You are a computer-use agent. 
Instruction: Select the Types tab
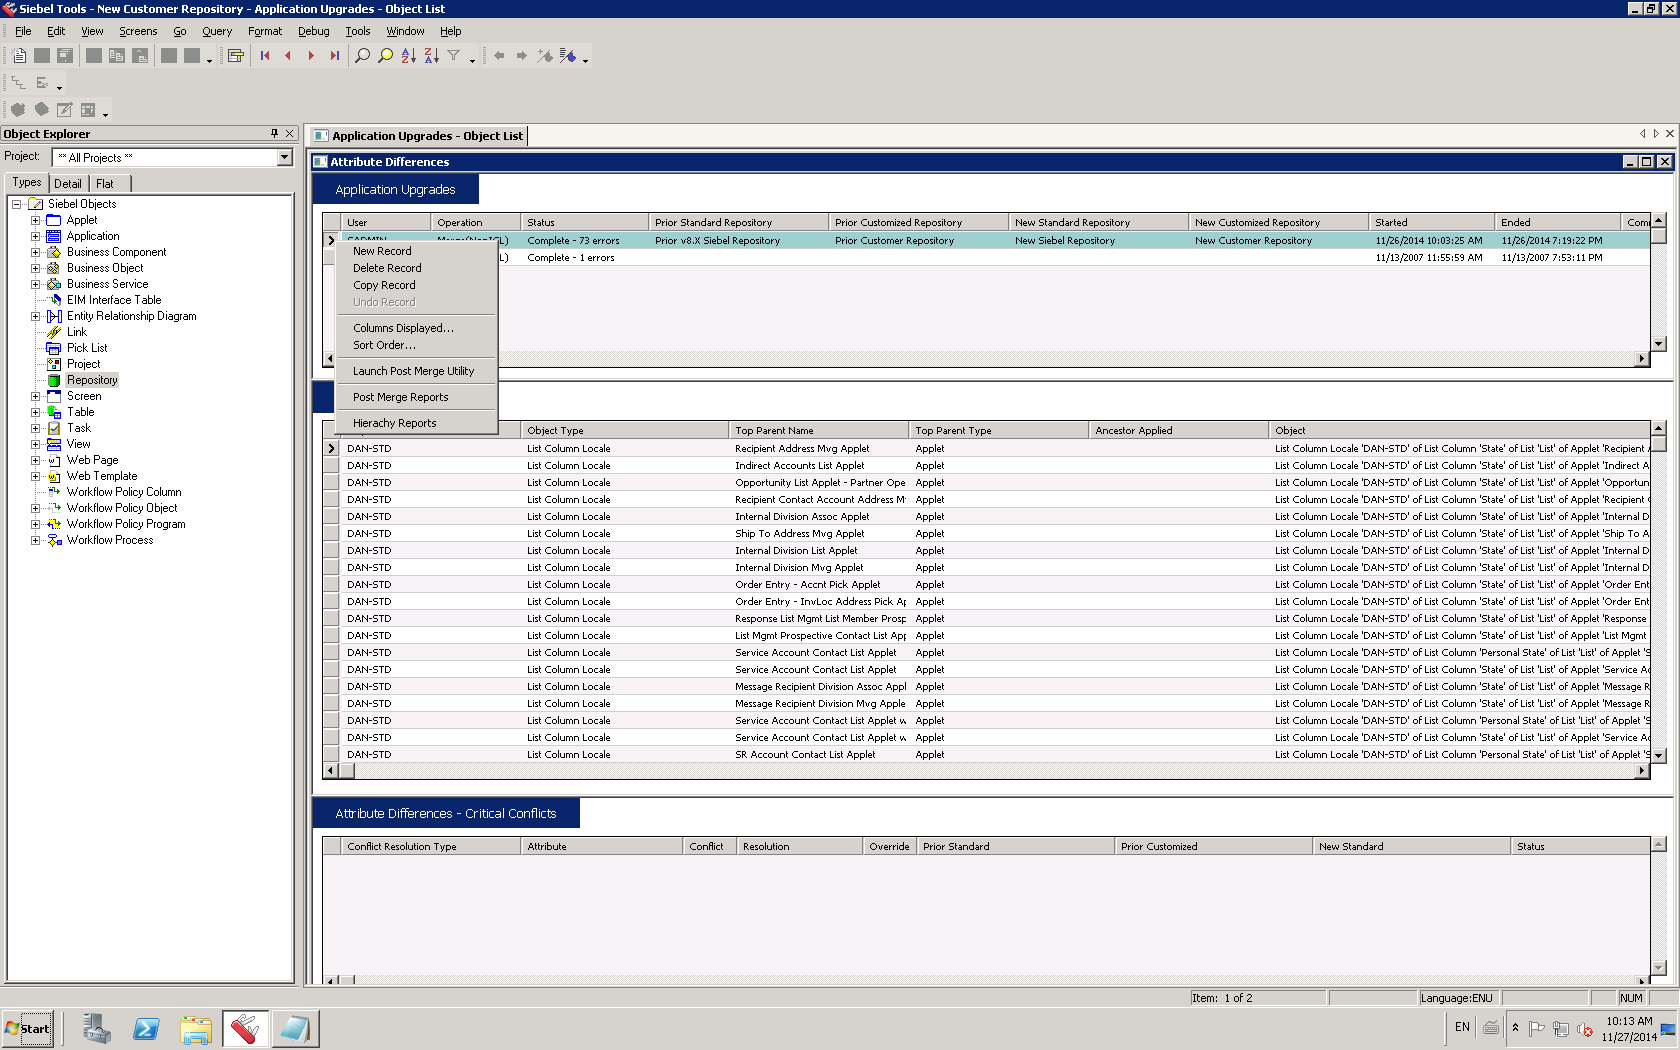27,182
